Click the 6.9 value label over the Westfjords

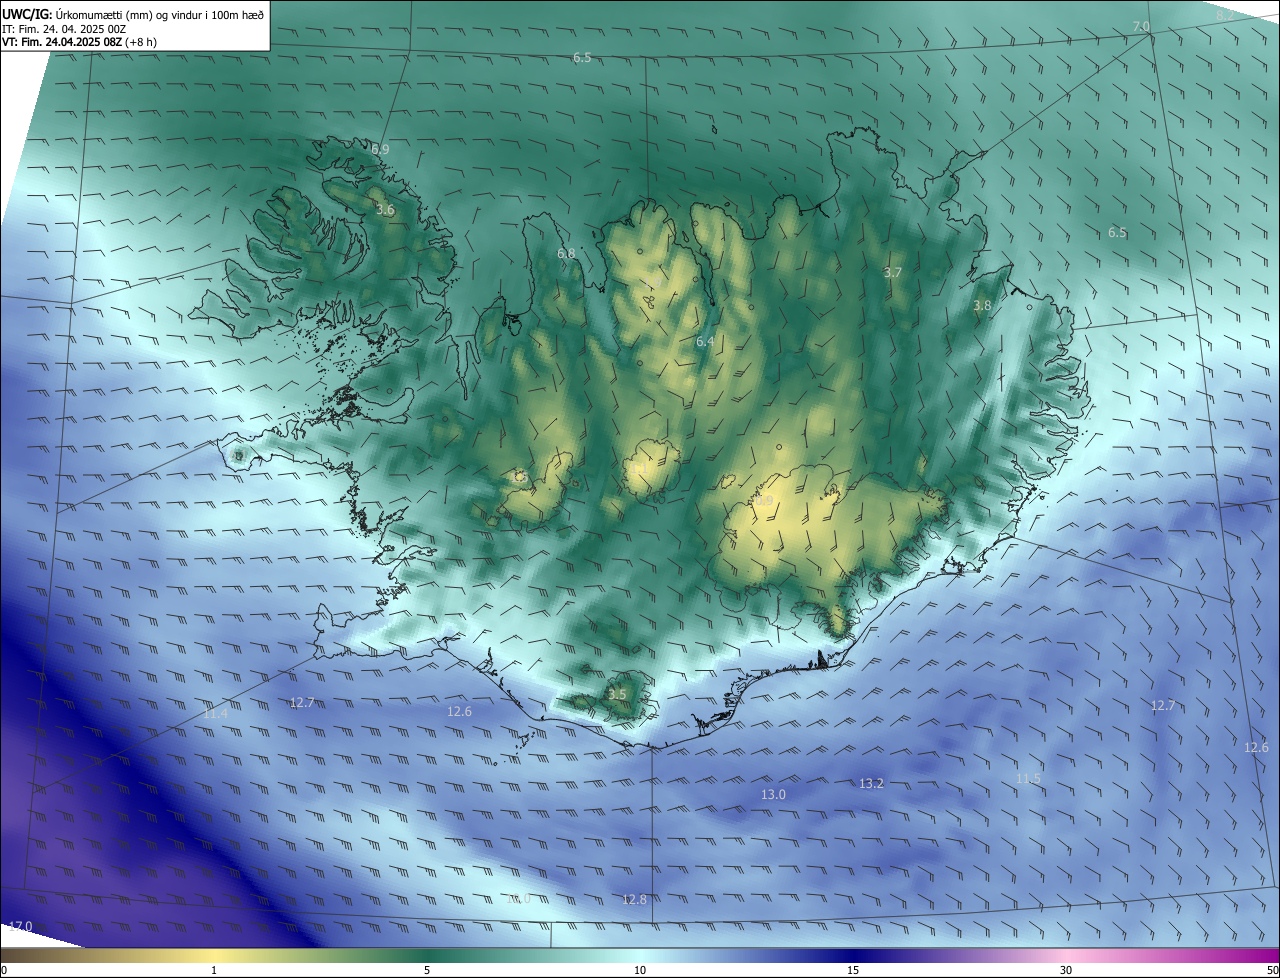click(380, 149)
